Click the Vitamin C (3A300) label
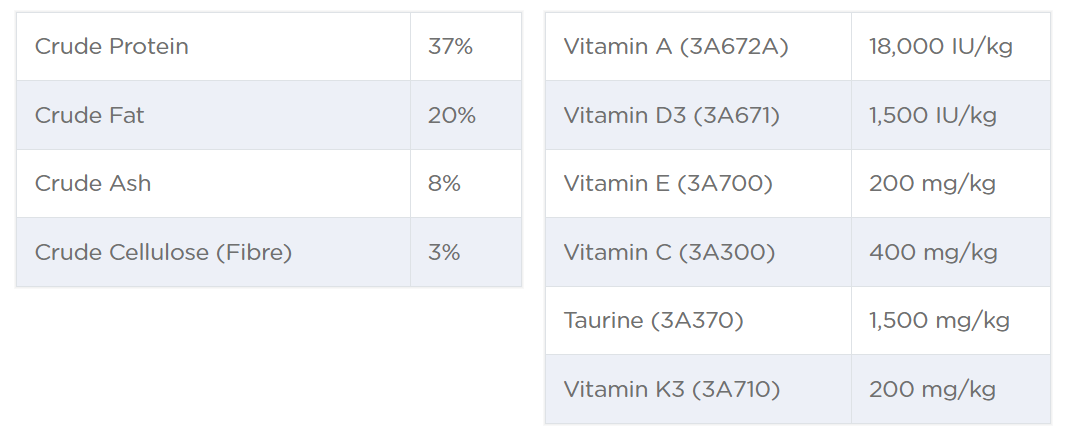Viewport: 1072px width, 447px height. tap(669, 252)
